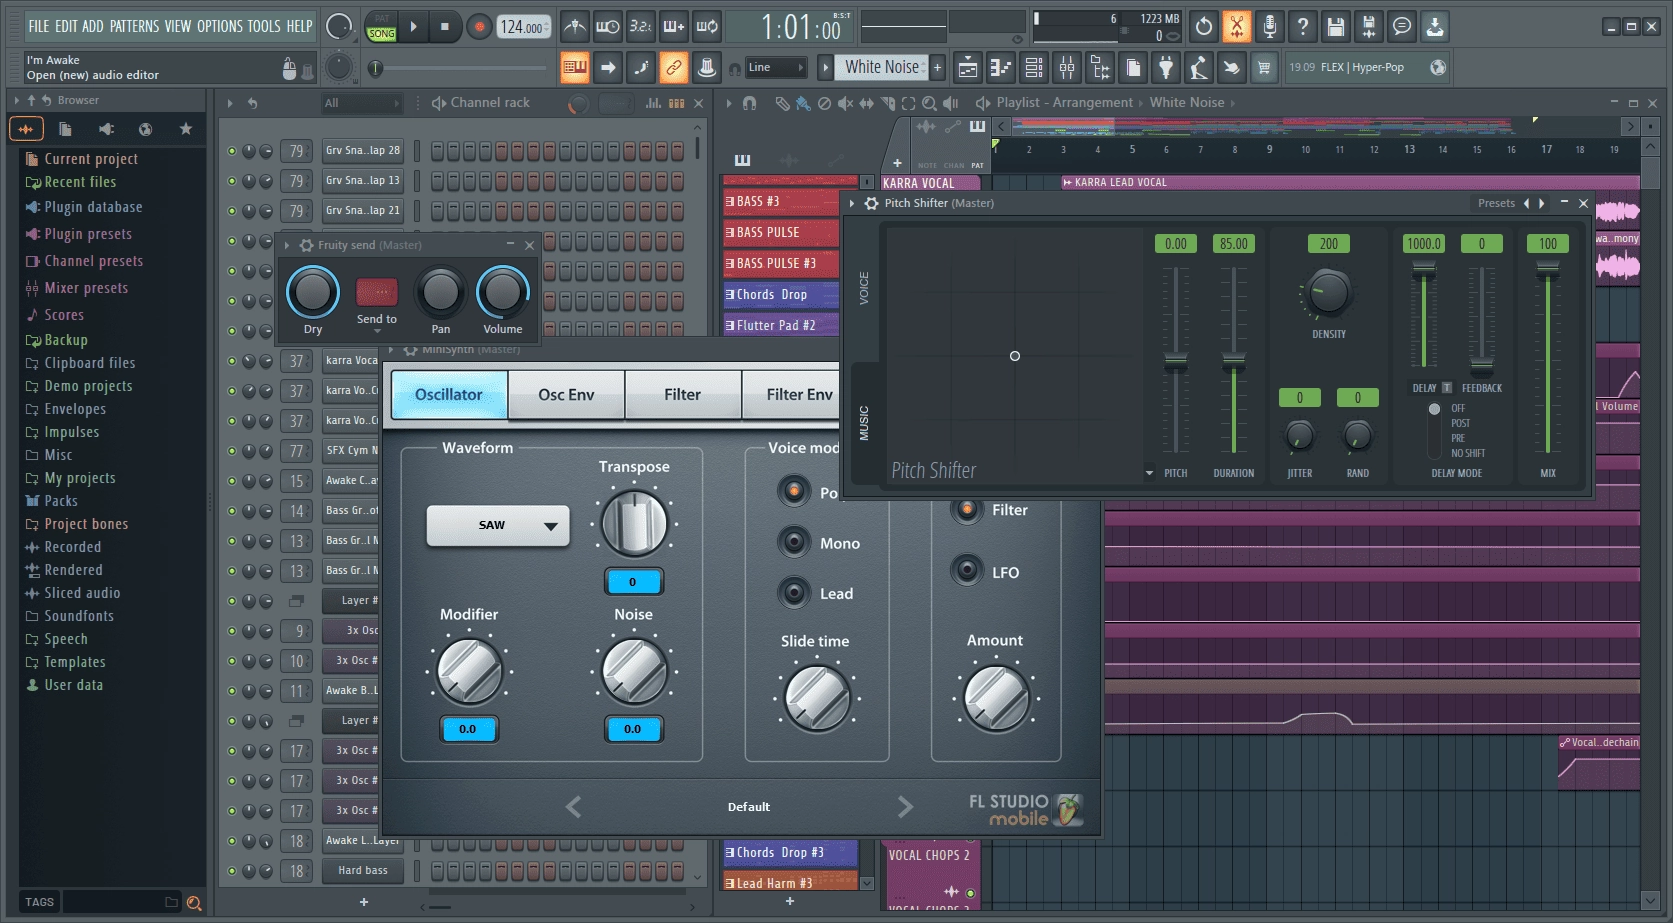Click the Fruity send 'Send to' selector
This screenshot has width=1673, height=923.
(377, 292)
